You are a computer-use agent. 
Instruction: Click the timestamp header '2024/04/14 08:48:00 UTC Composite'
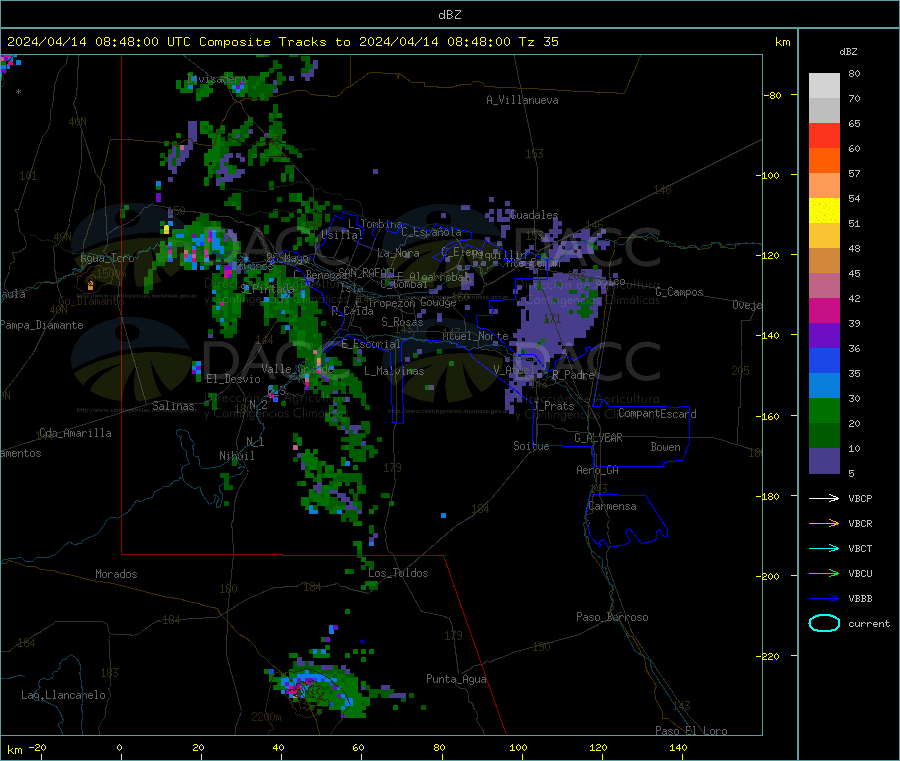coord(138,42)
